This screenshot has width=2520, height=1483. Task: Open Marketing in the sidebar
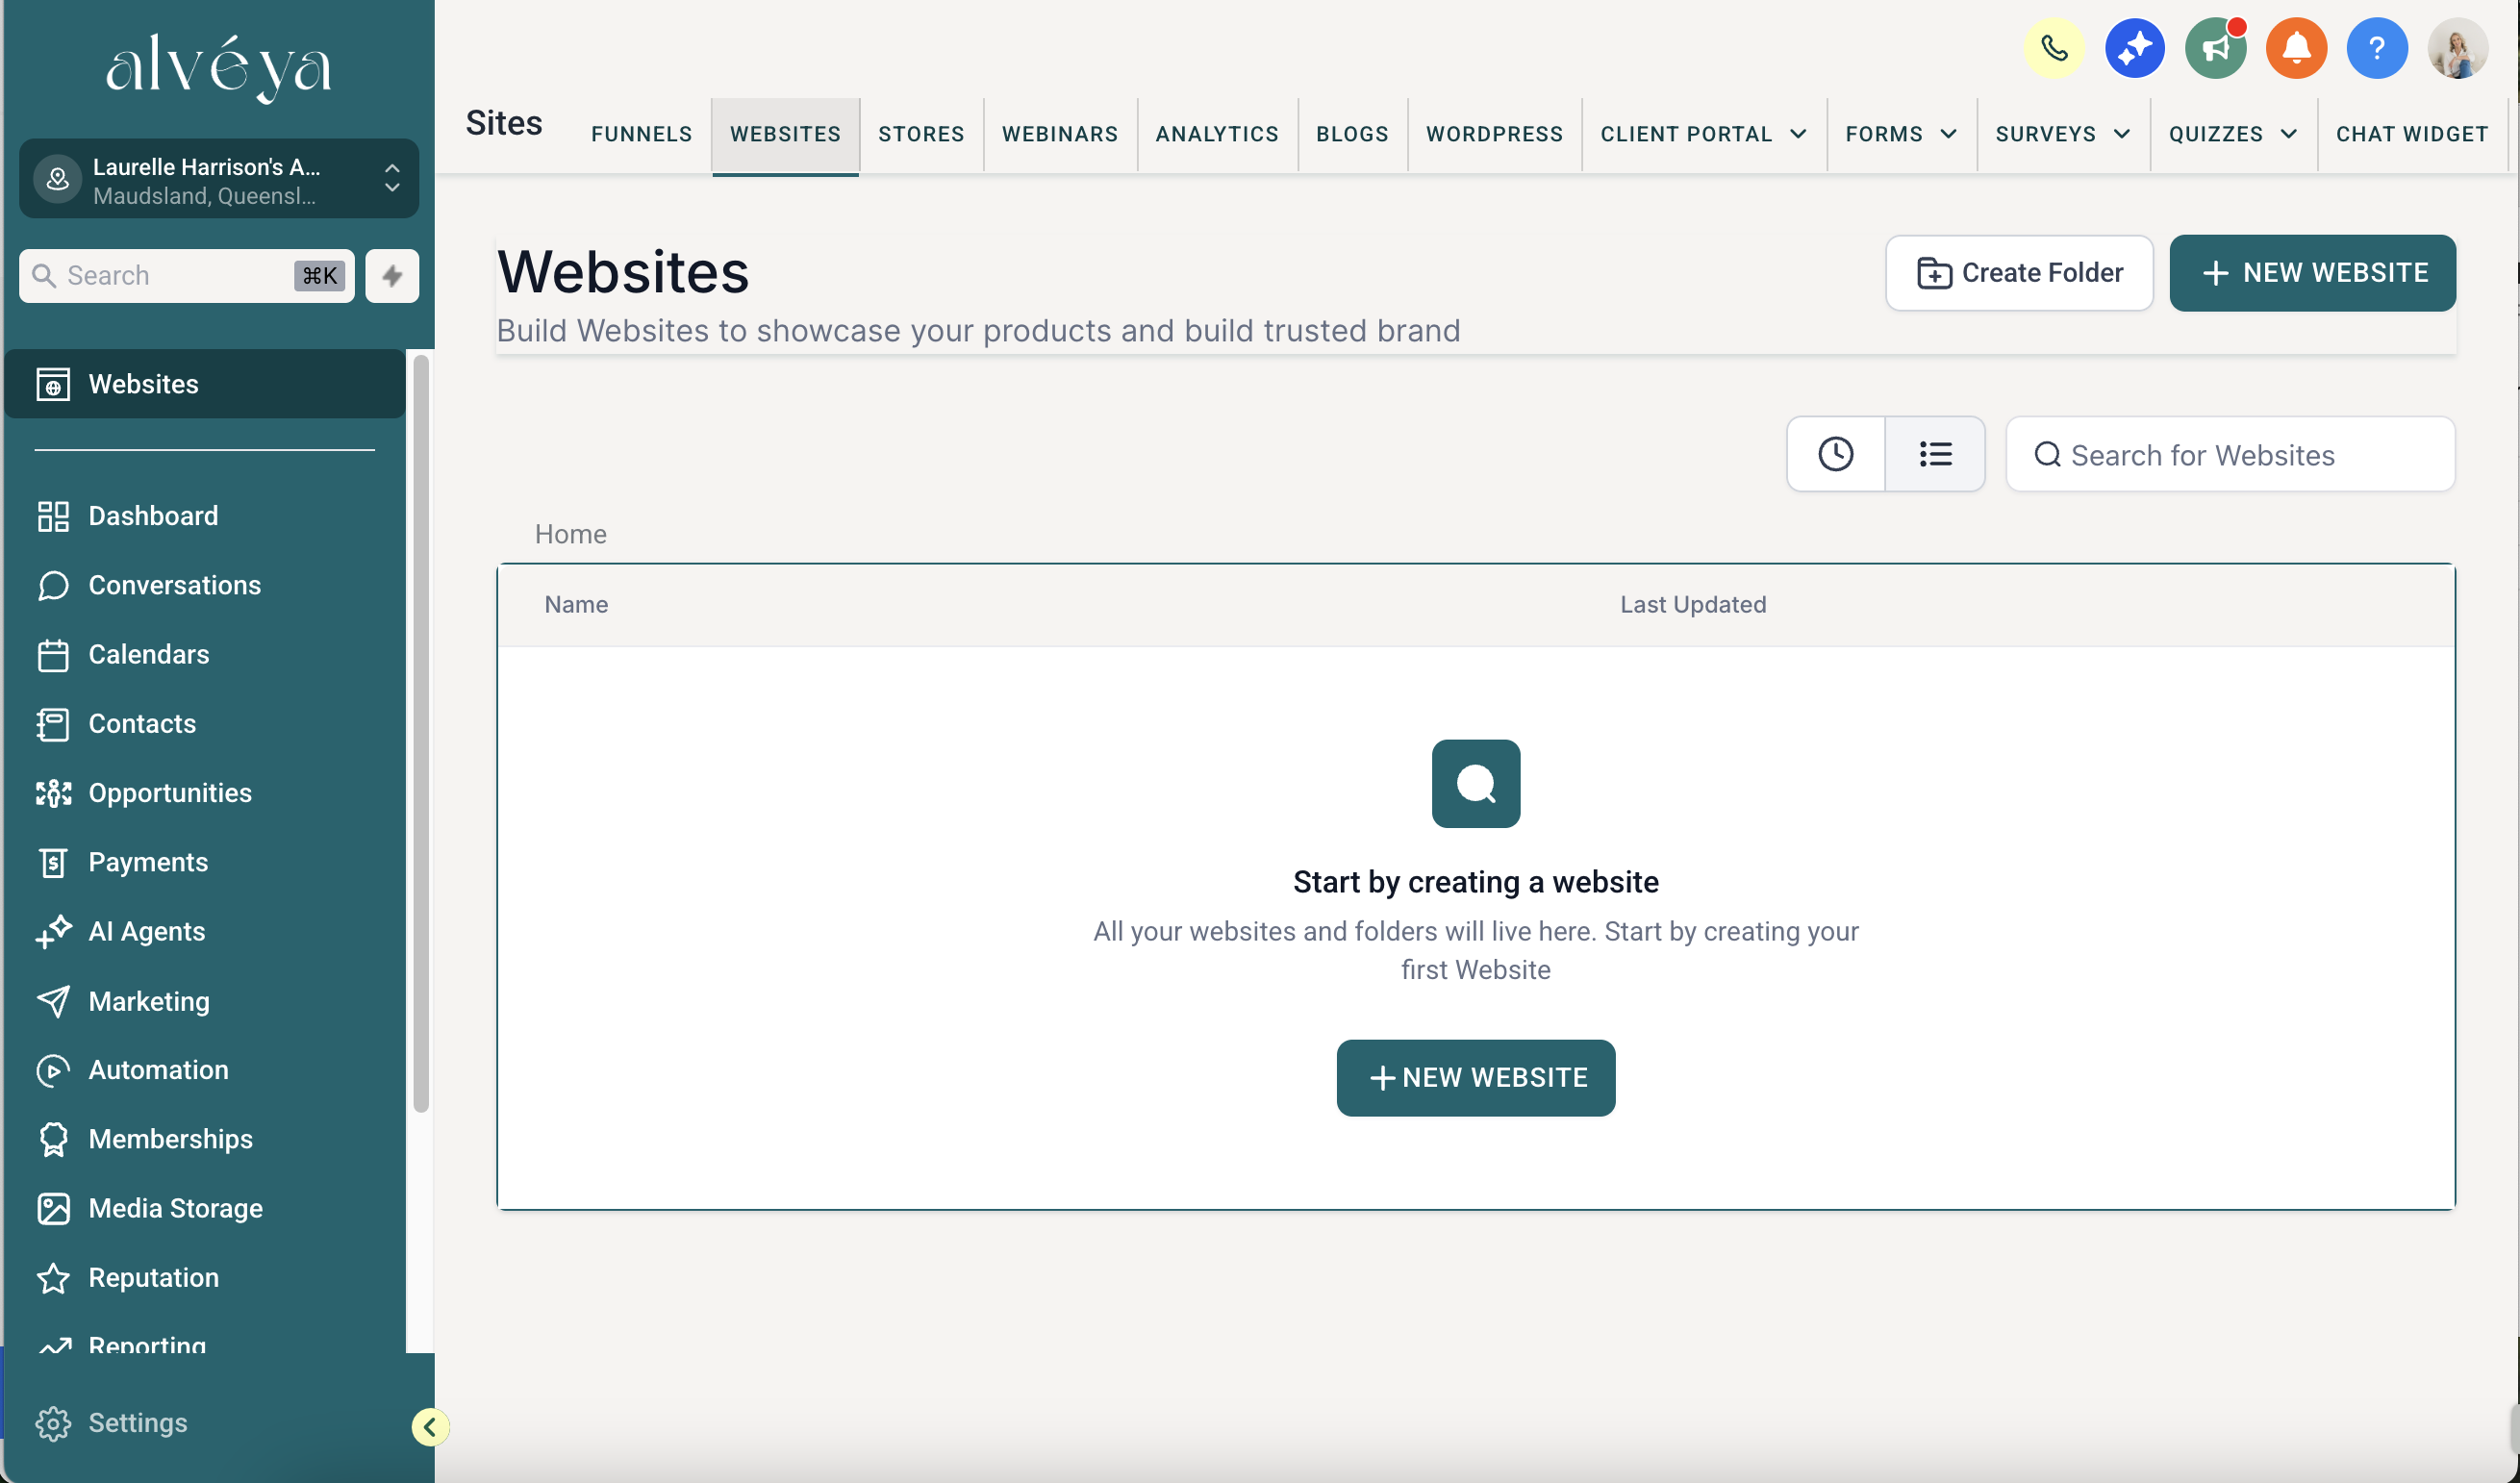pyautogui.click(x=205, y=1001)
